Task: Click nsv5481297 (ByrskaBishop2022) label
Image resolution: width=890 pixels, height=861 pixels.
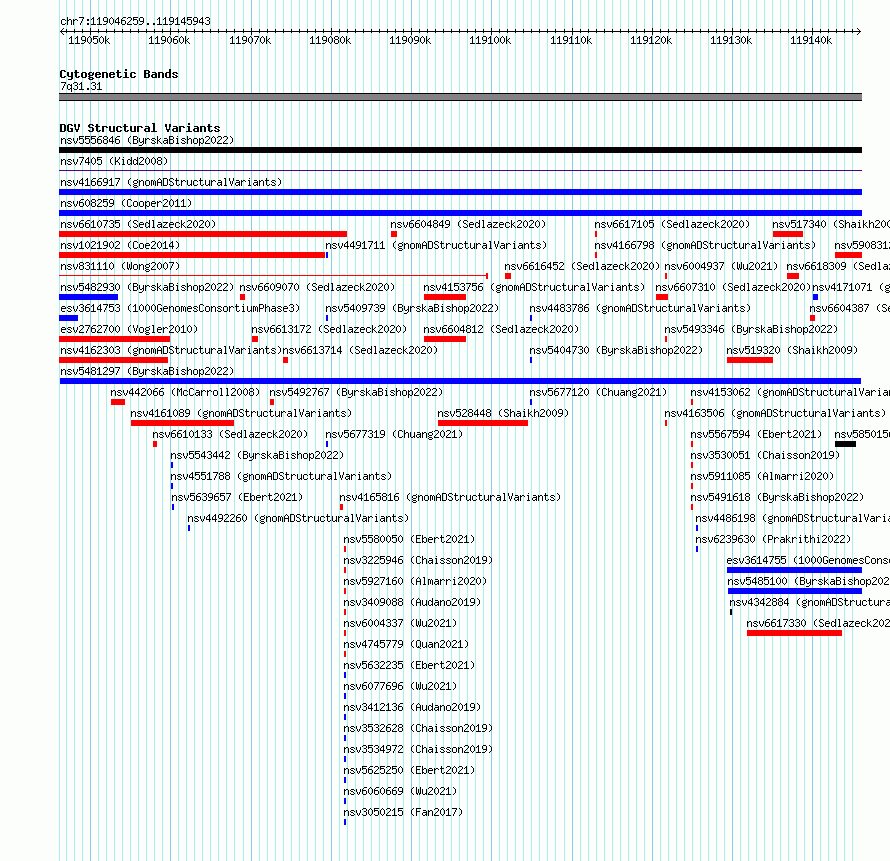Action: [x=147, y=371]
